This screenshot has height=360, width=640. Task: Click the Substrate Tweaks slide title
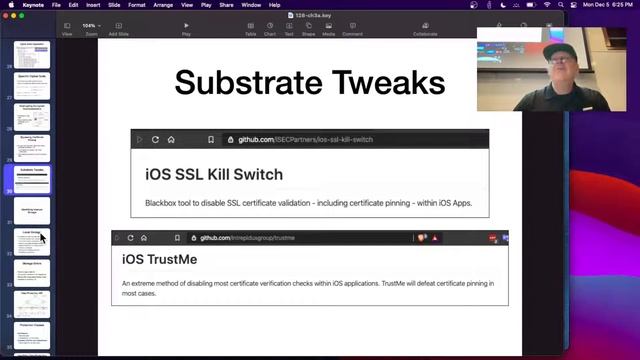pos(310,82)
